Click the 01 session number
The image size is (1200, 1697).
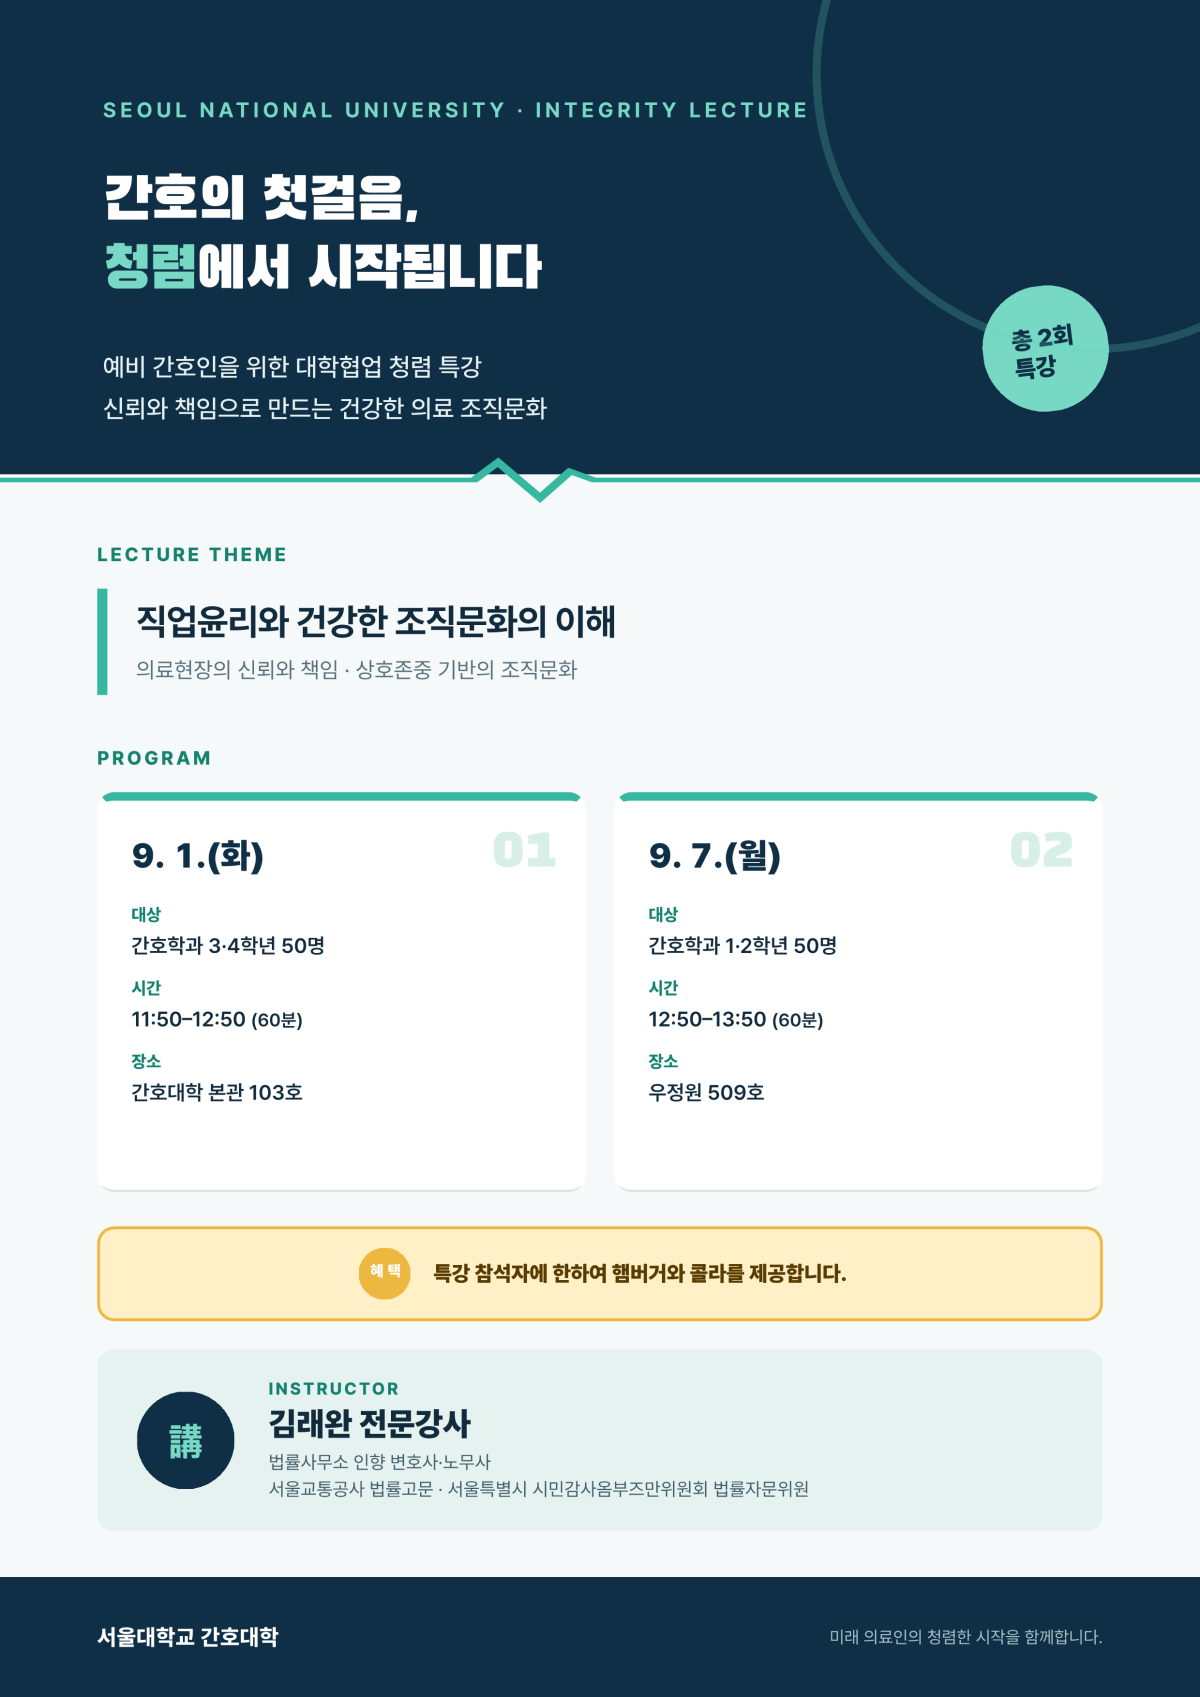coord(524,850)
